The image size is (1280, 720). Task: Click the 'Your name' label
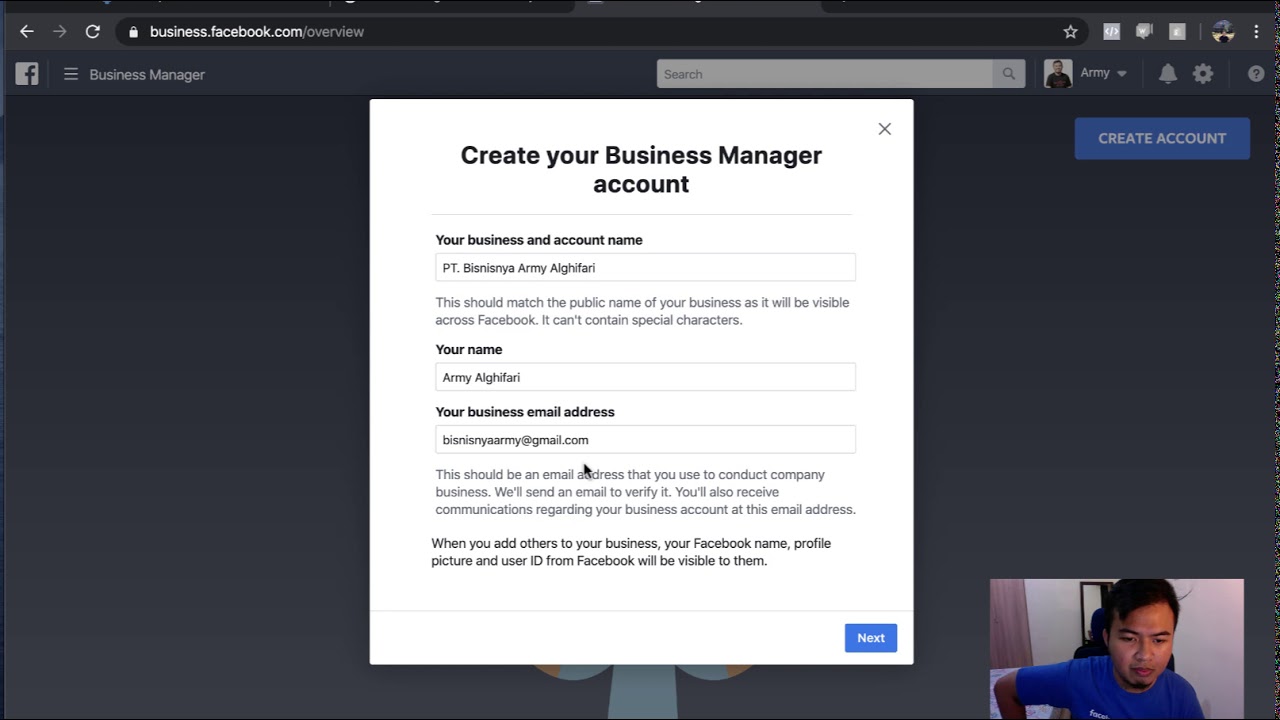469,349
